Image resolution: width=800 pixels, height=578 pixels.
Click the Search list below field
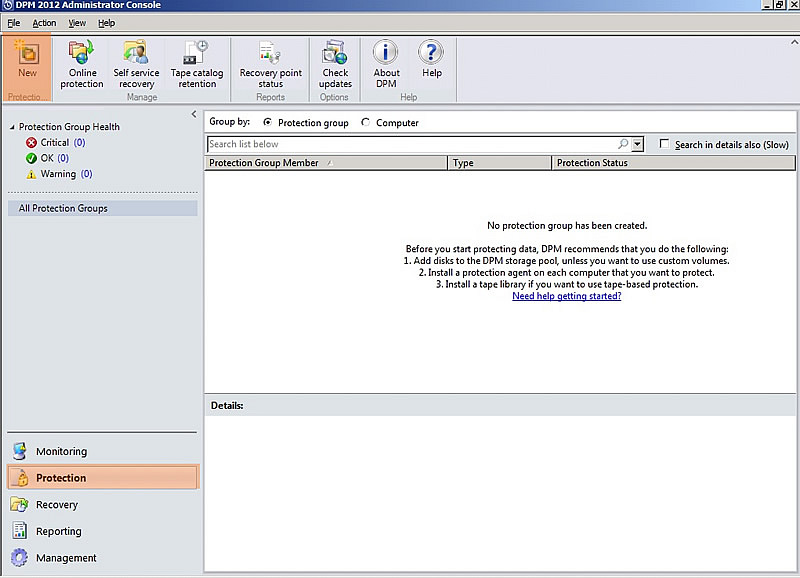(x=410, y=145)
